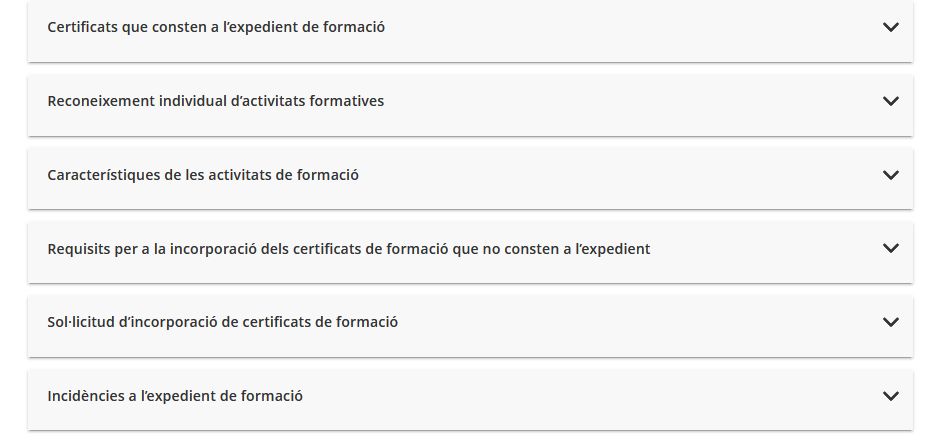Click the chevron beside Certificats que consten
This screenshot has height=446, width=932.
891,27
